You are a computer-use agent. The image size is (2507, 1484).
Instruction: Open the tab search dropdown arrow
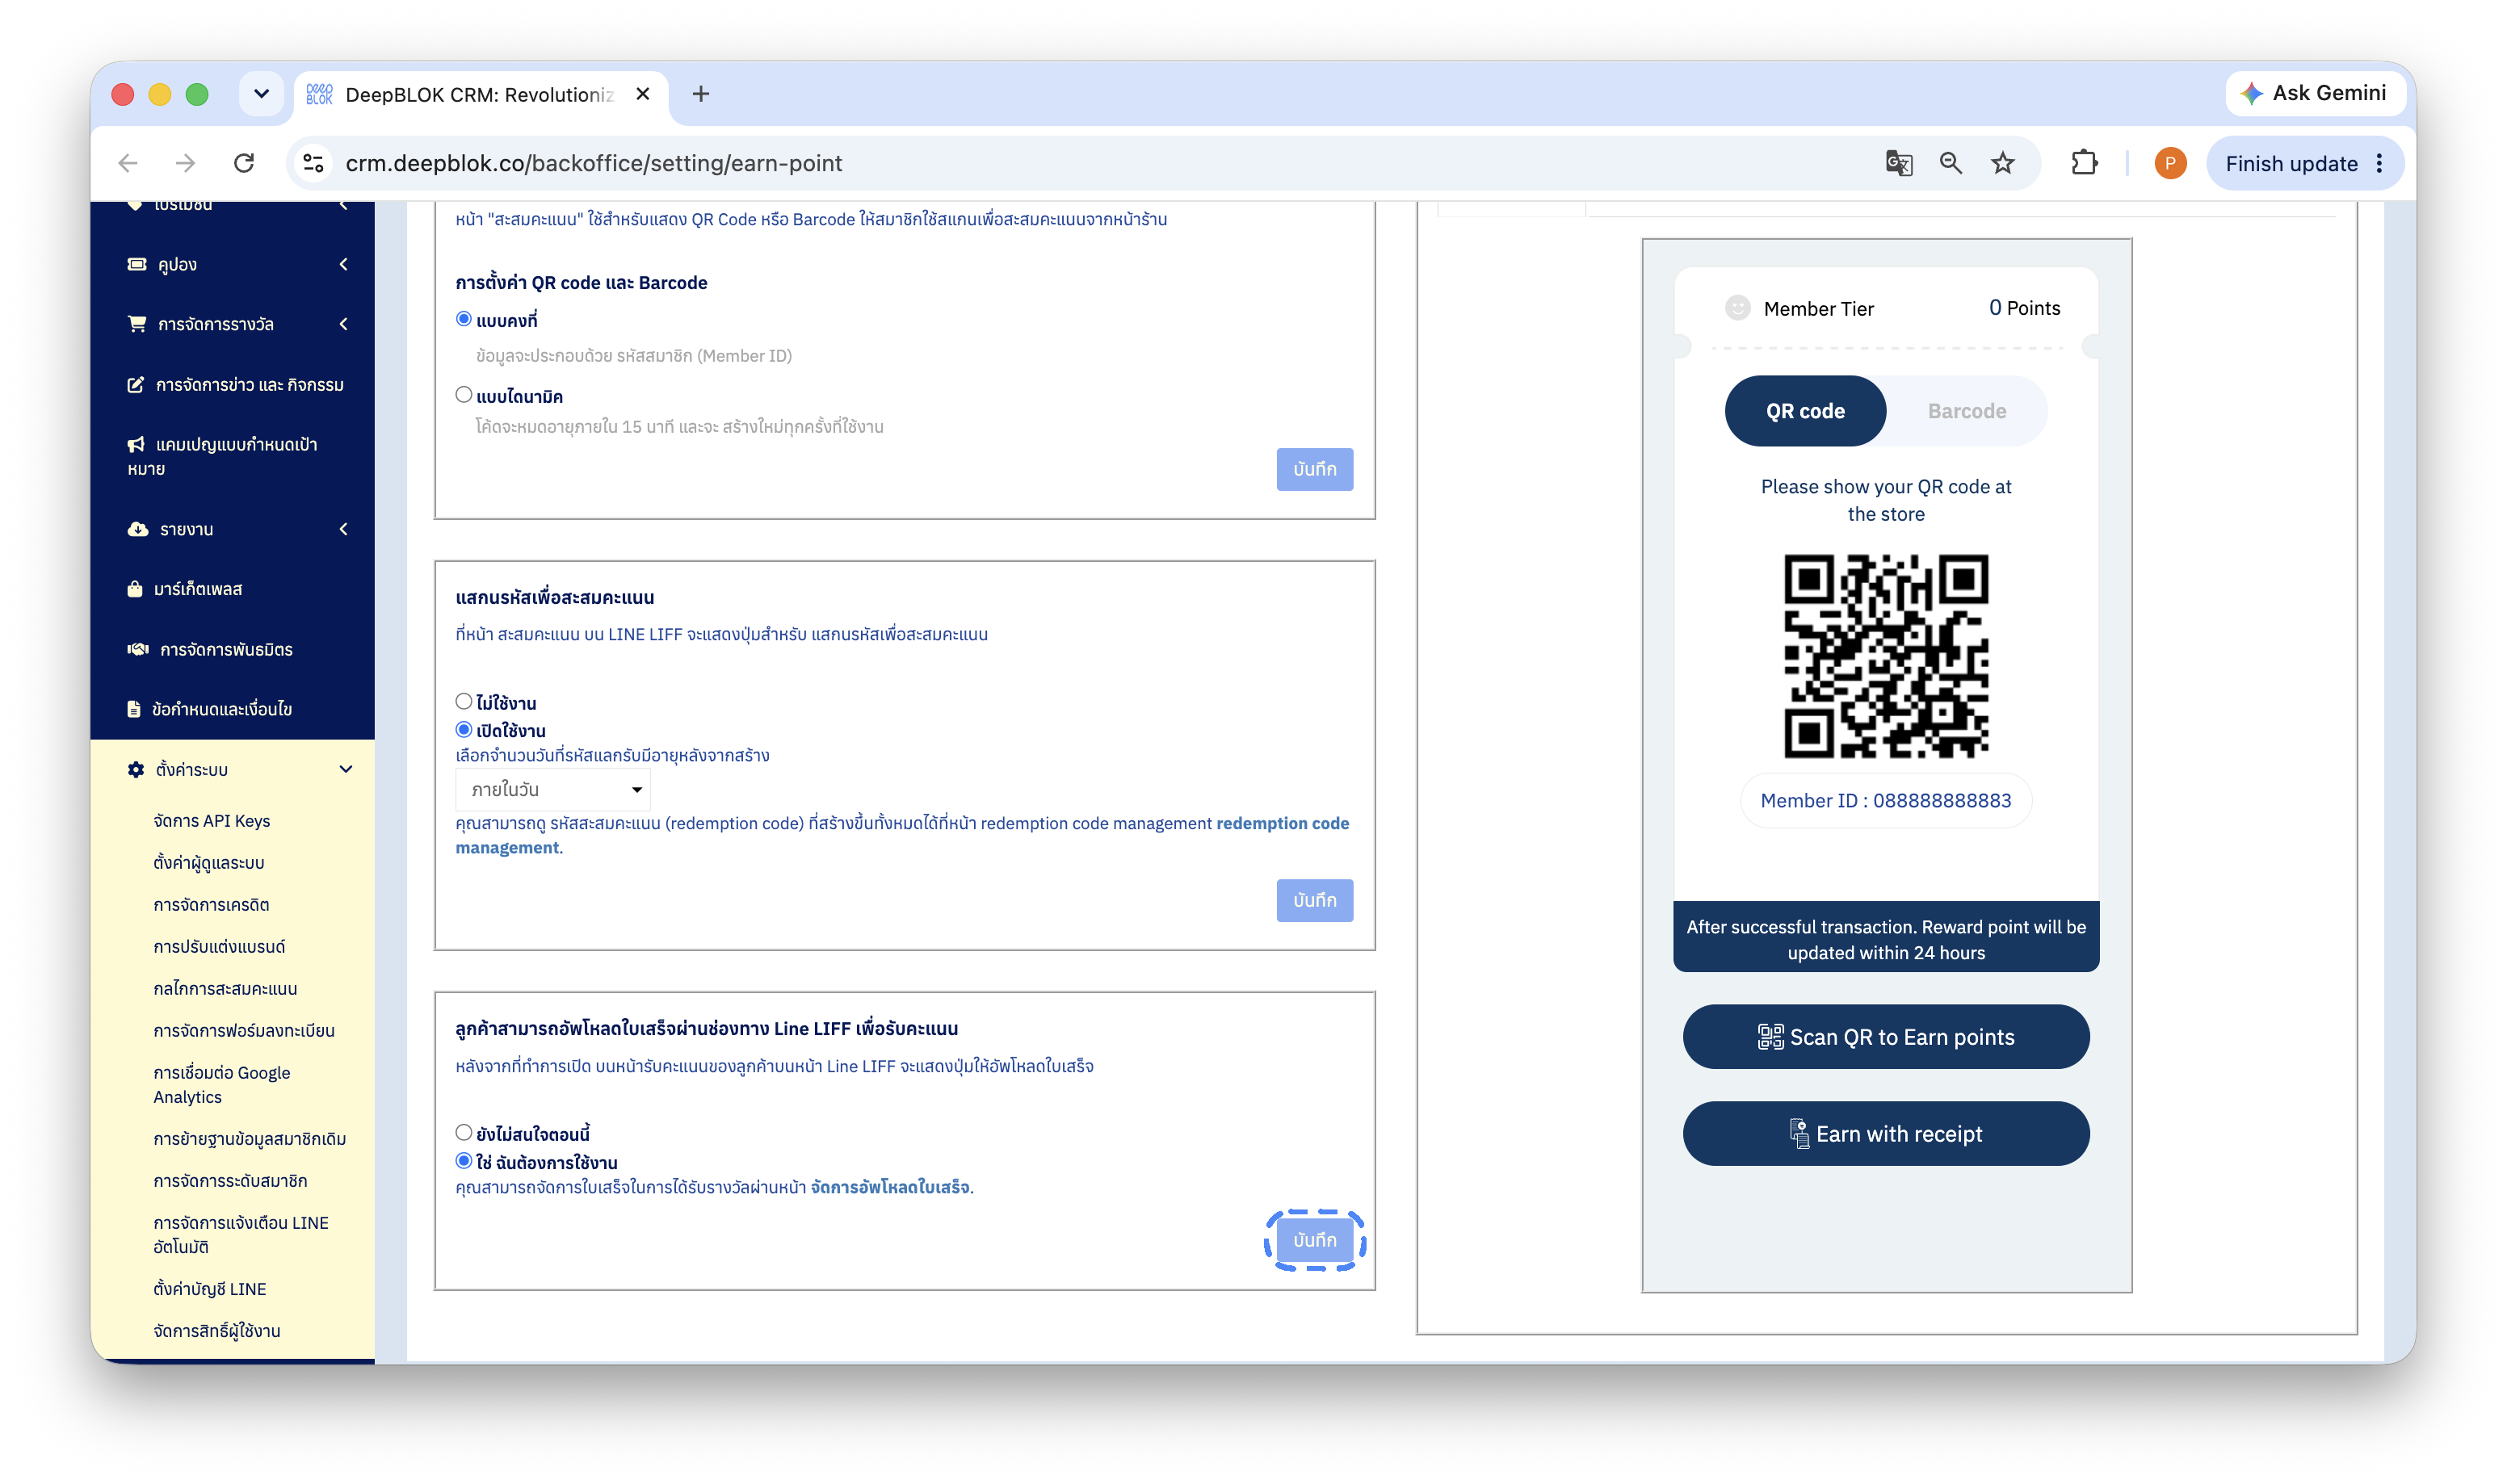[x=261, y=94]
